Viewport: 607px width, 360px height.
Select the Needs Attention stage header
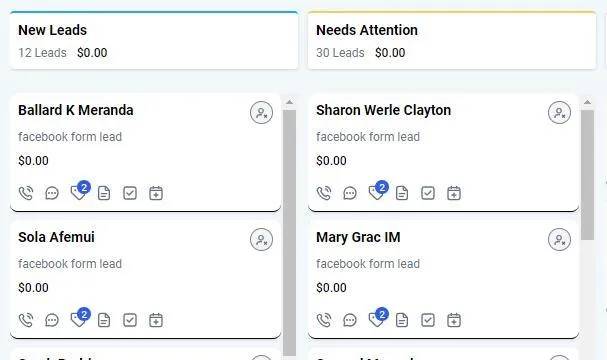point(452,41)
